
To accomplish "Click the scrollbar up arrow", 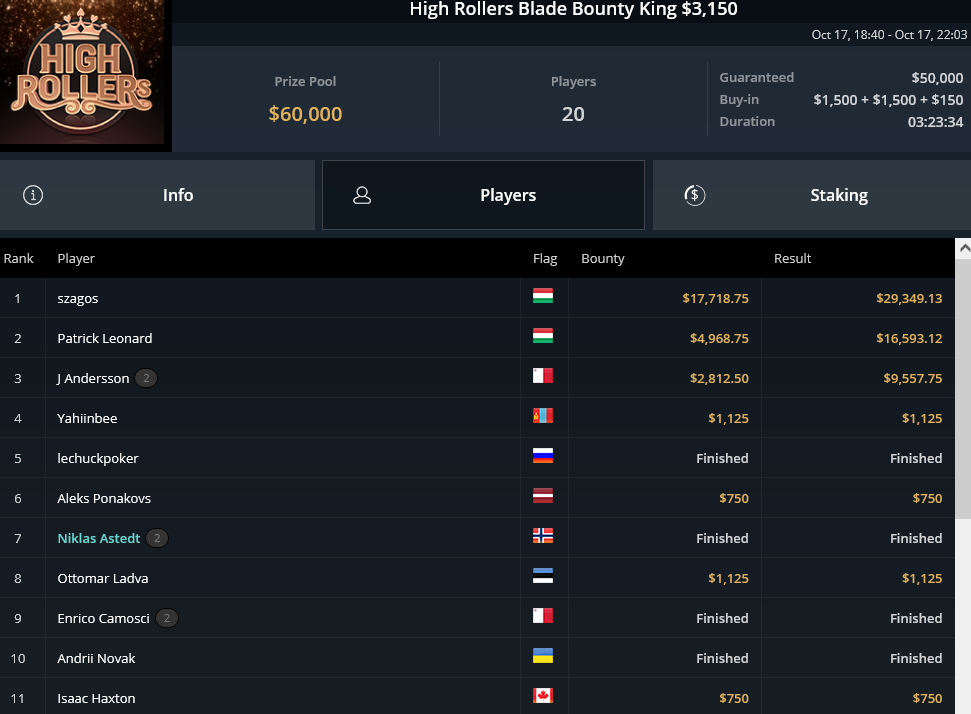I will coord(963,248).
